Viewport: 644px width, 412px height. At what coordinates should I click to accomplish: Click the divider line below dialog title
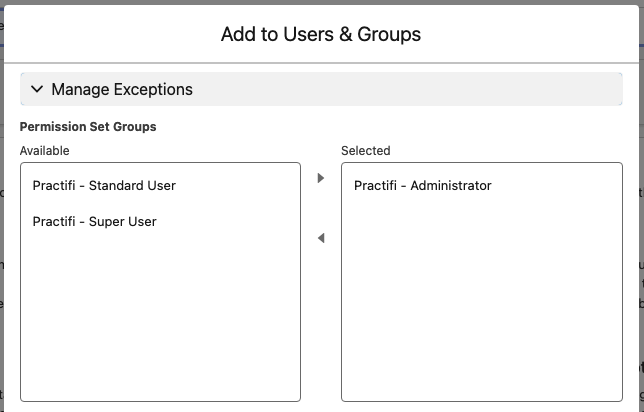pyautogui.click(x=322, y=63)
